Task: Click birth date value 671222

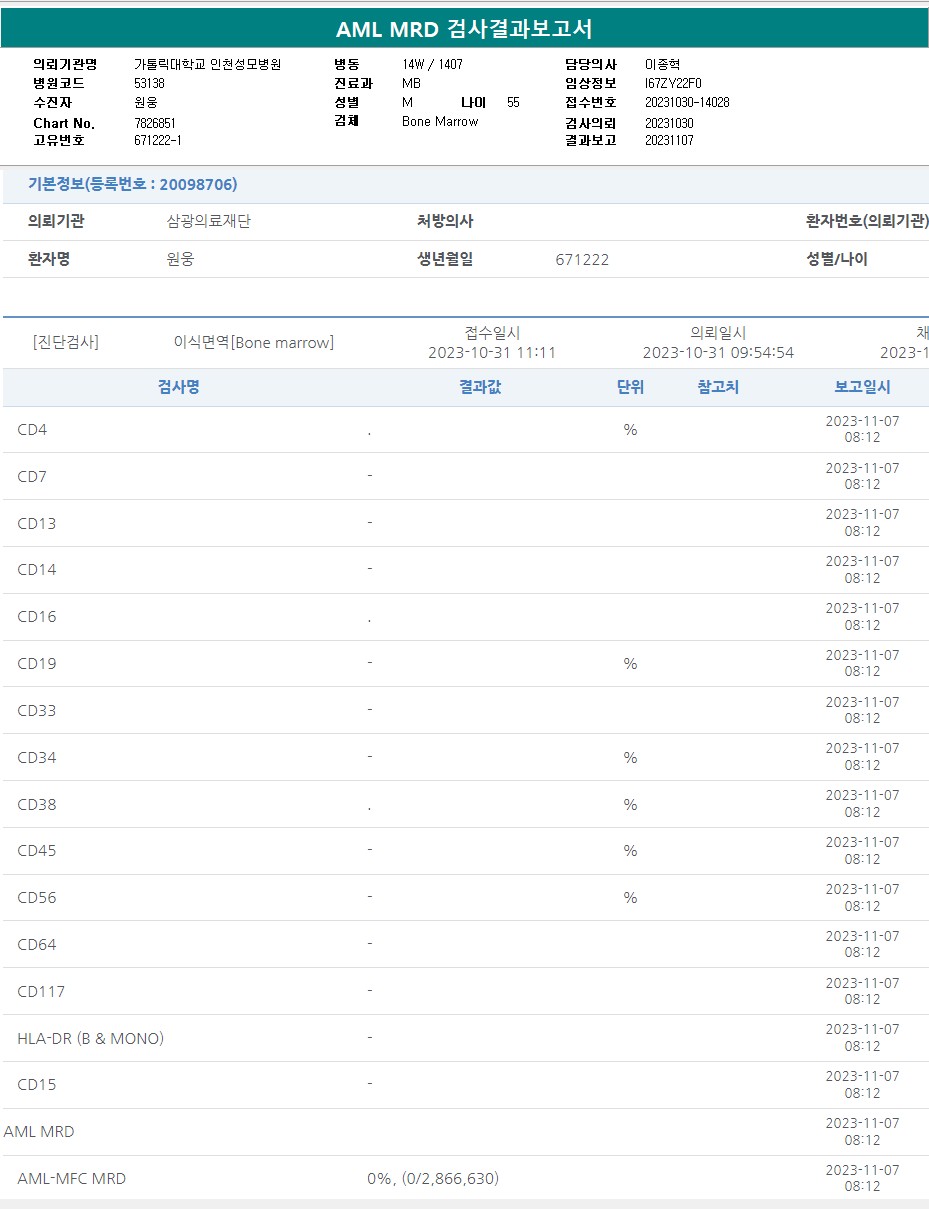Action: coord(582,260)
